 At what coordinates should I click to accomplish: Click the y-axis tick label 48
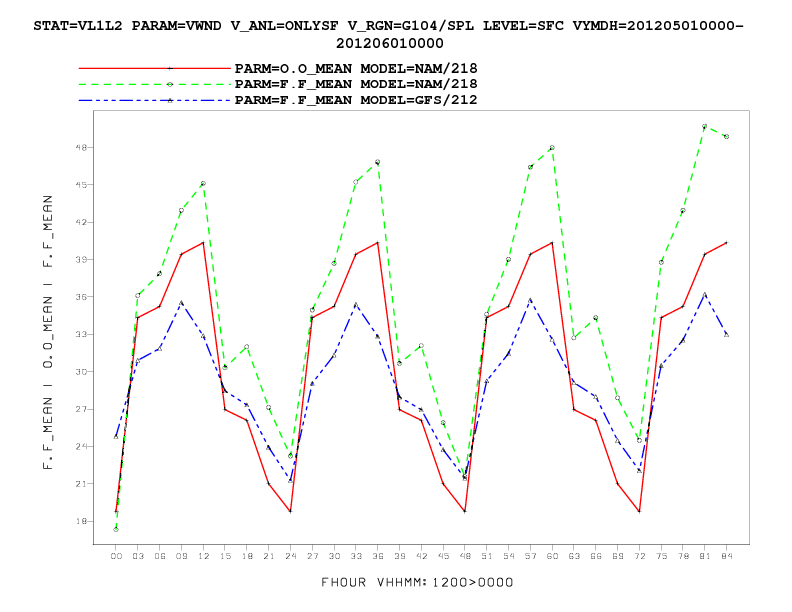click(81, 147)
